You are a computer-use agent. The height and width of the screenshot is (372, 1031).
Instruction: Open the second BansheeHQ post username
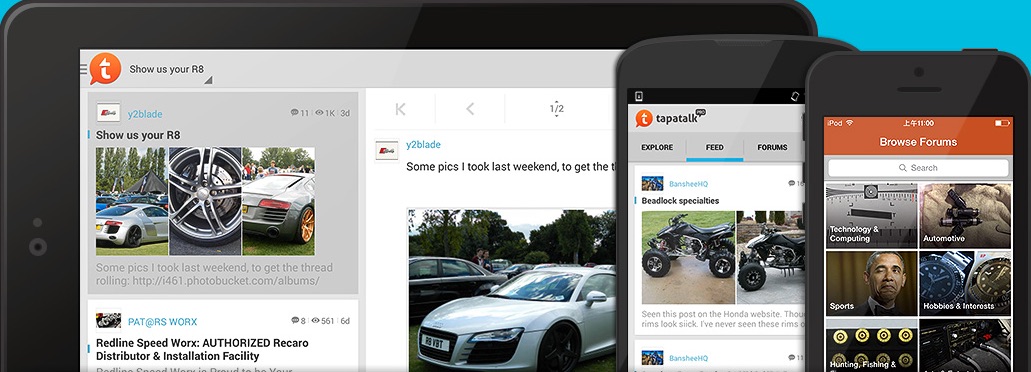pyautogui.click(x=688, y=358)
